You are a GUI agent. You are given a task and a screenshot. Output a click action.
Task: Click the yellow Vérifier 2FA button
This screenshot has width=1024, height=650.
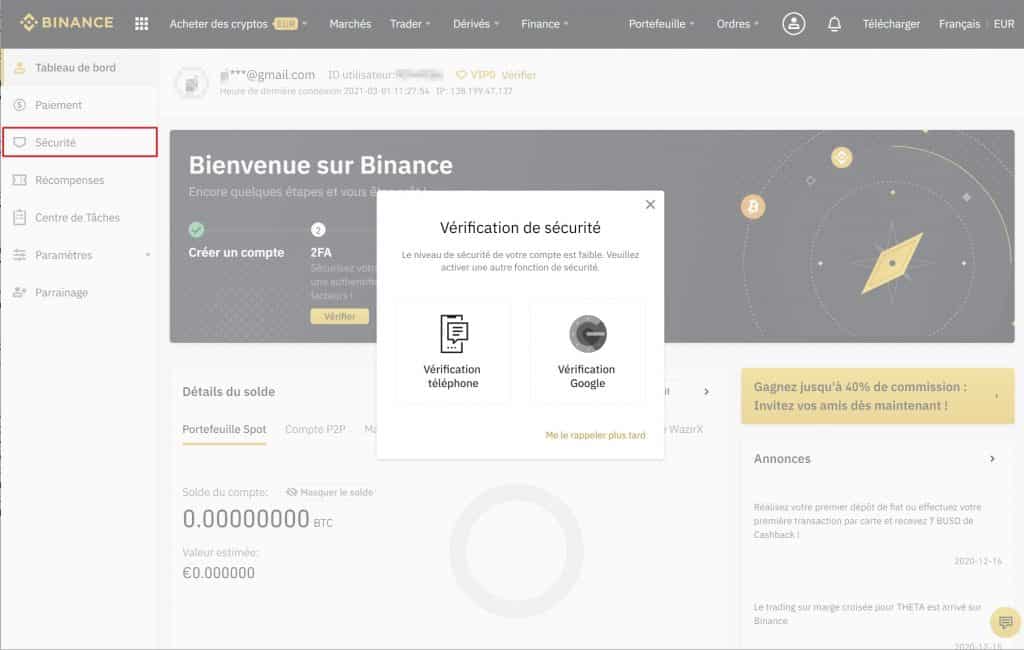339,315
